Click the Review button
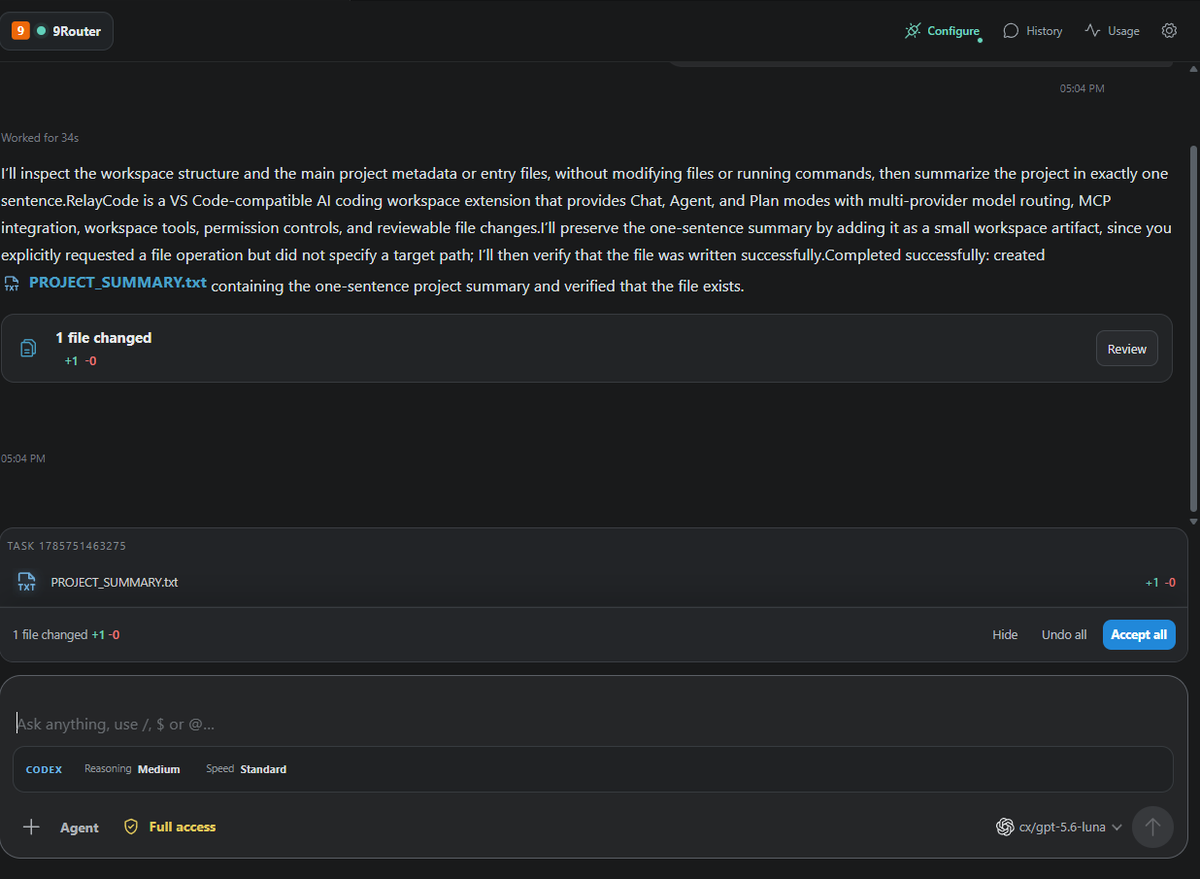 tap(1127, 349)
